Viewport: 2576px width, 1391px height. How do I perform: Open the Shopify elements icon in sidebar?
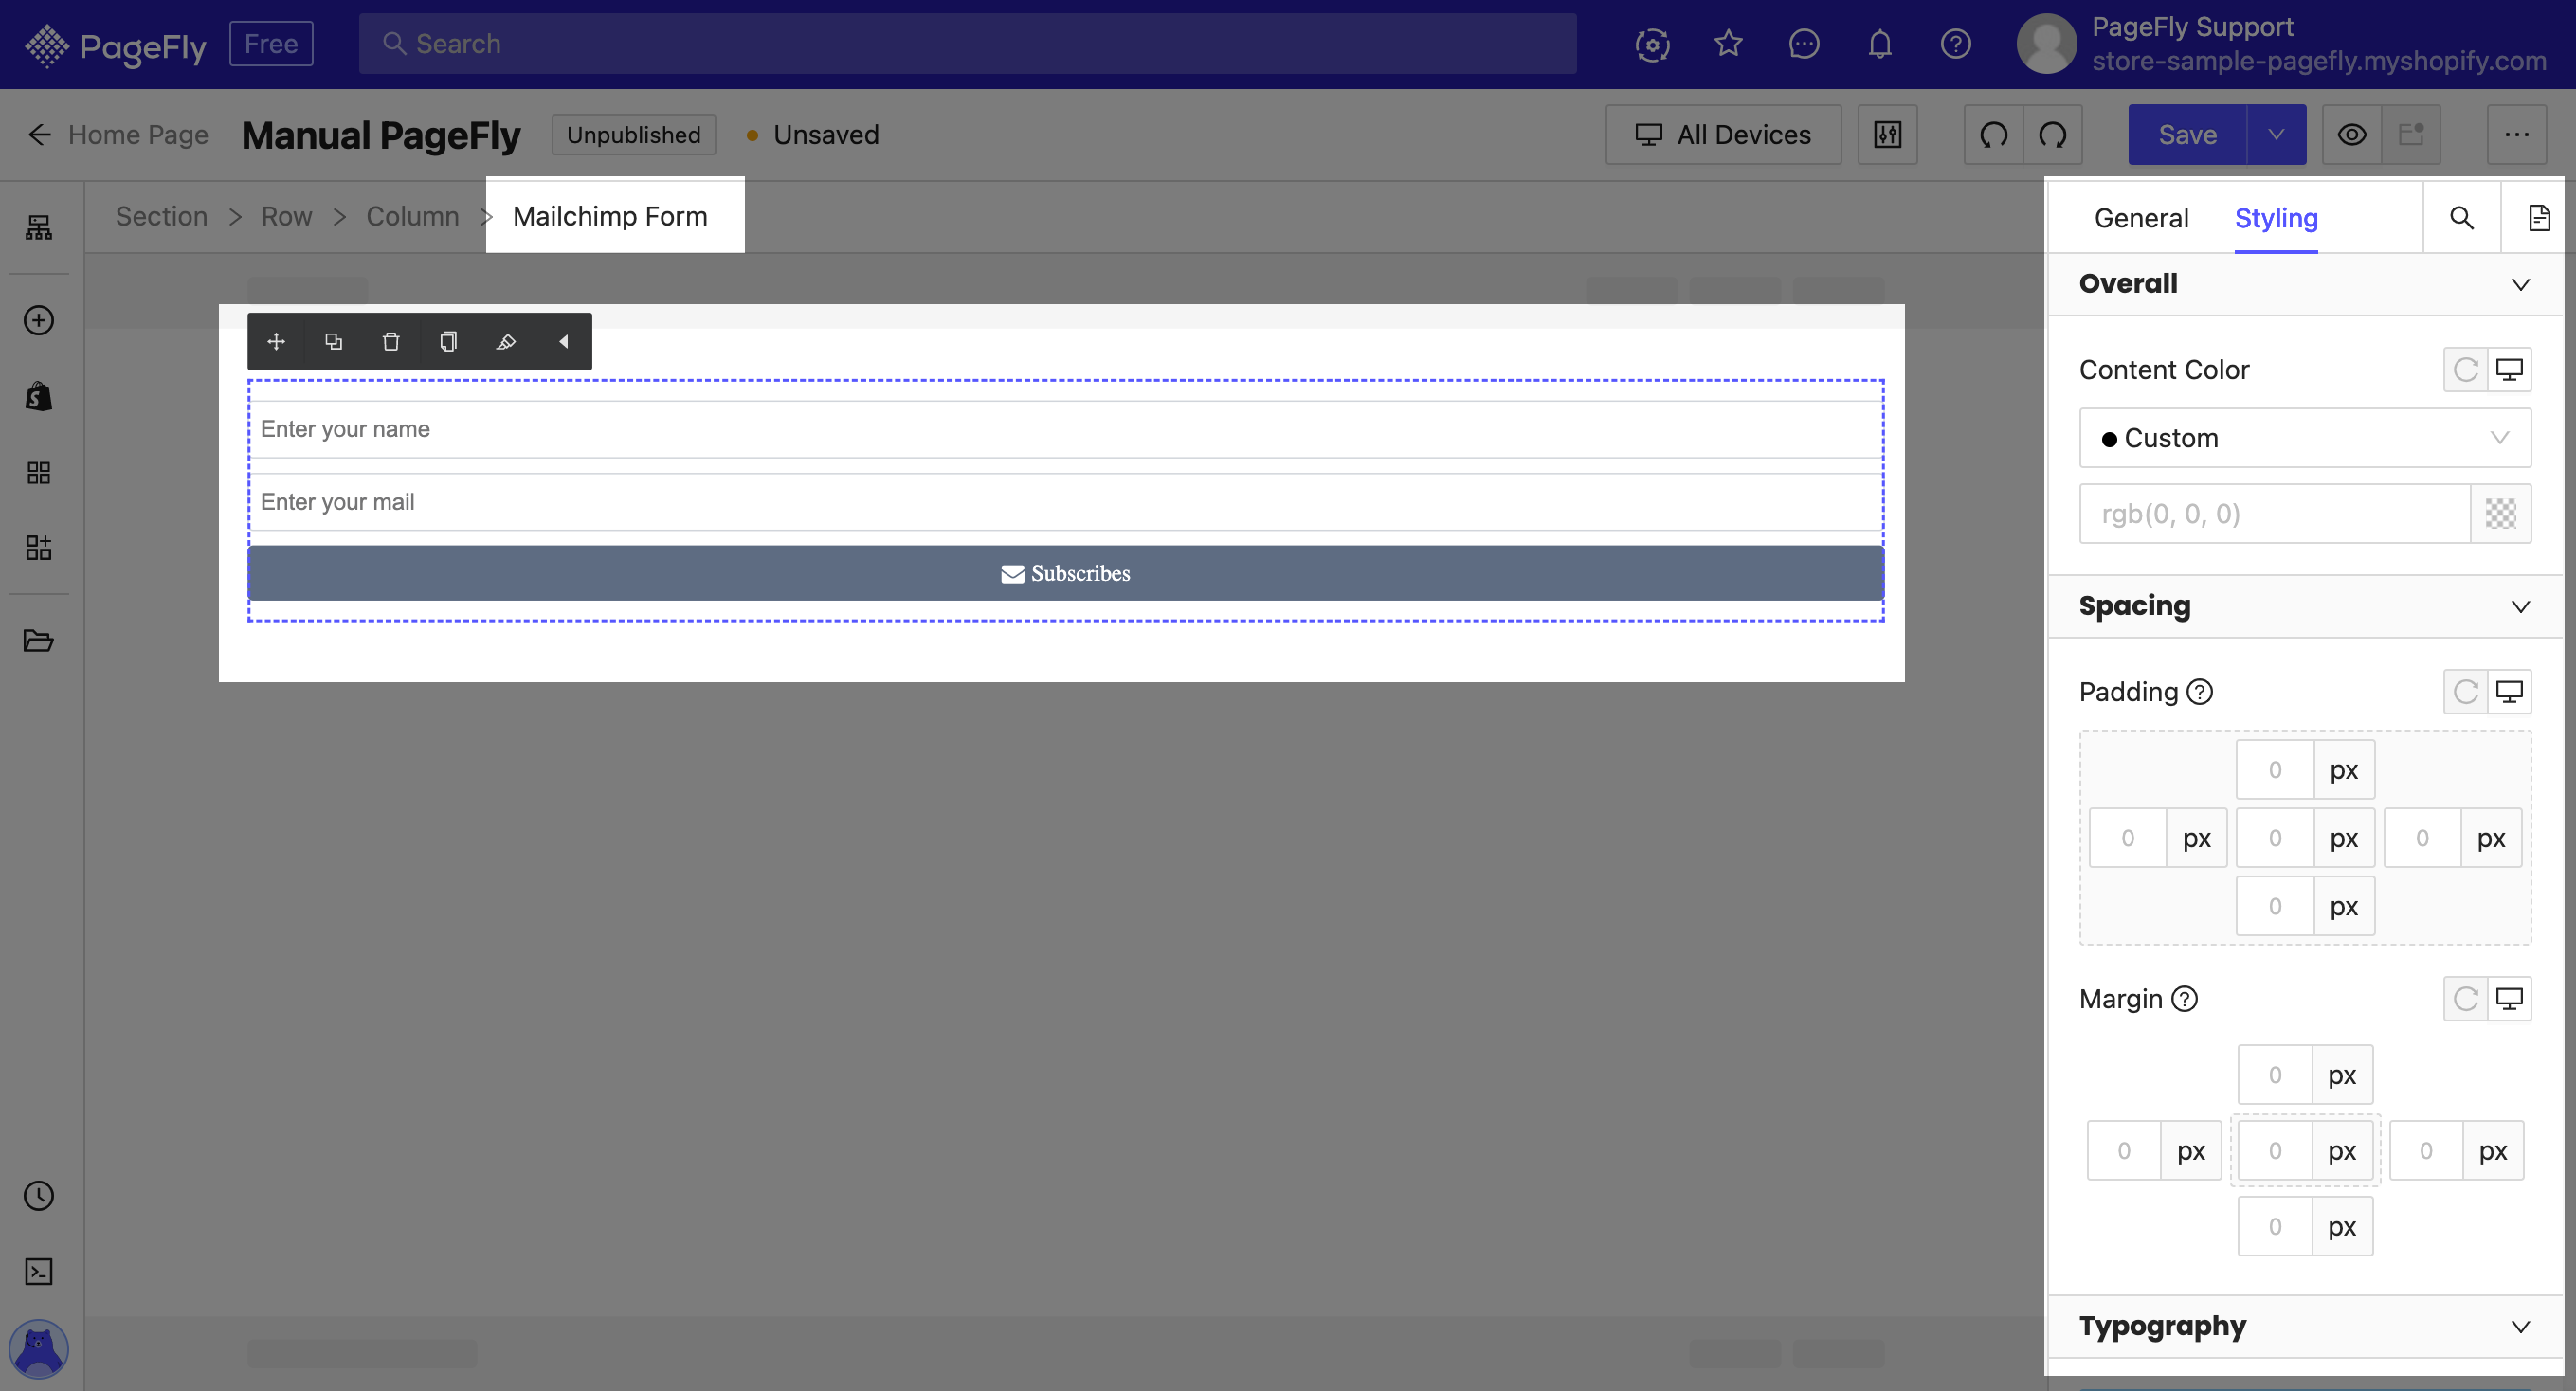click(39, 396)
